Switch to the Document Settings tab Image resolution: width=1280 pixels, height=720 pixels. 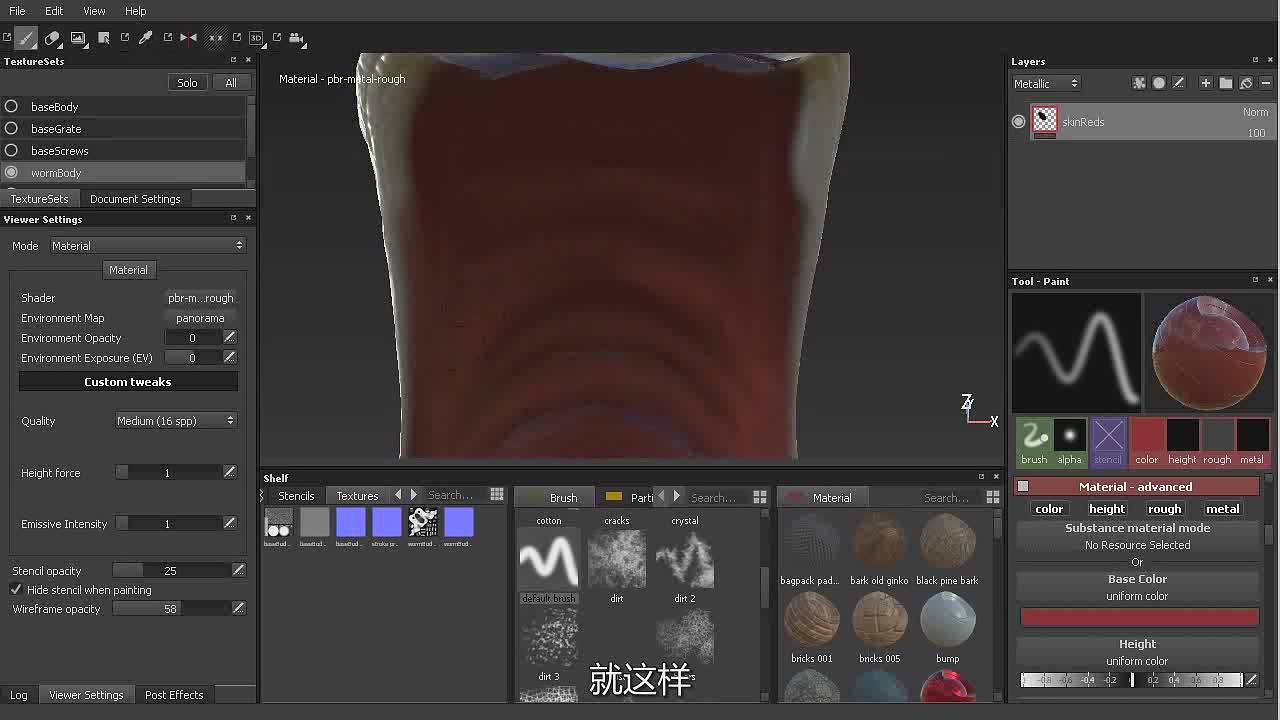[135, 199]
